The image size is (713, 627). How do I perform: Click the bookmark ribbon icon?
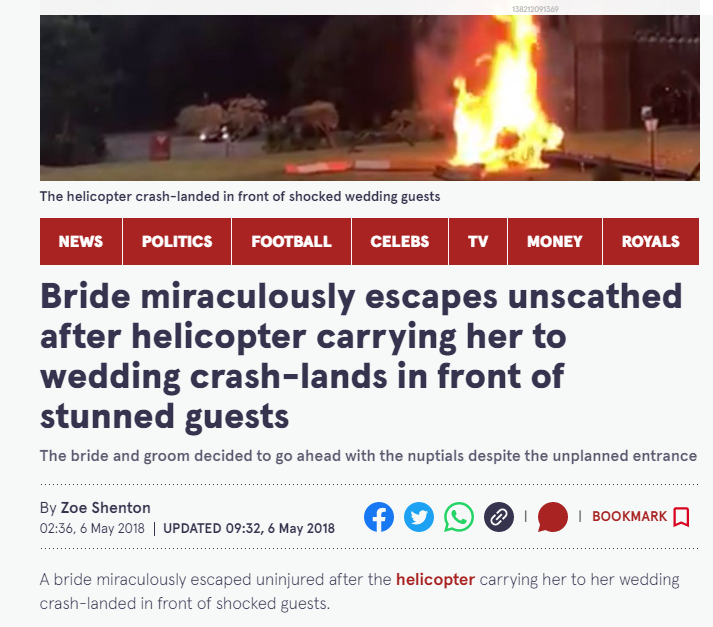coord(681,517)
